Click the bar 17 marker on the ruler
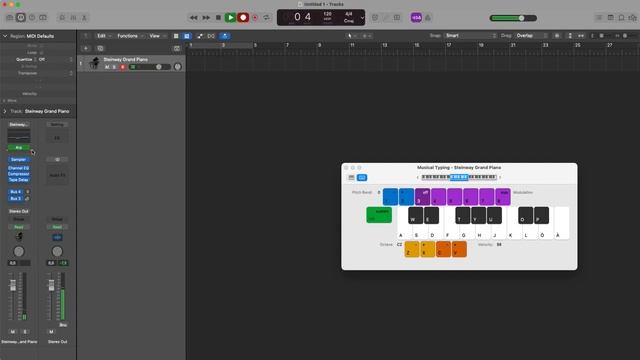This screenshot has width=640, height=360. tap(449, 45)
